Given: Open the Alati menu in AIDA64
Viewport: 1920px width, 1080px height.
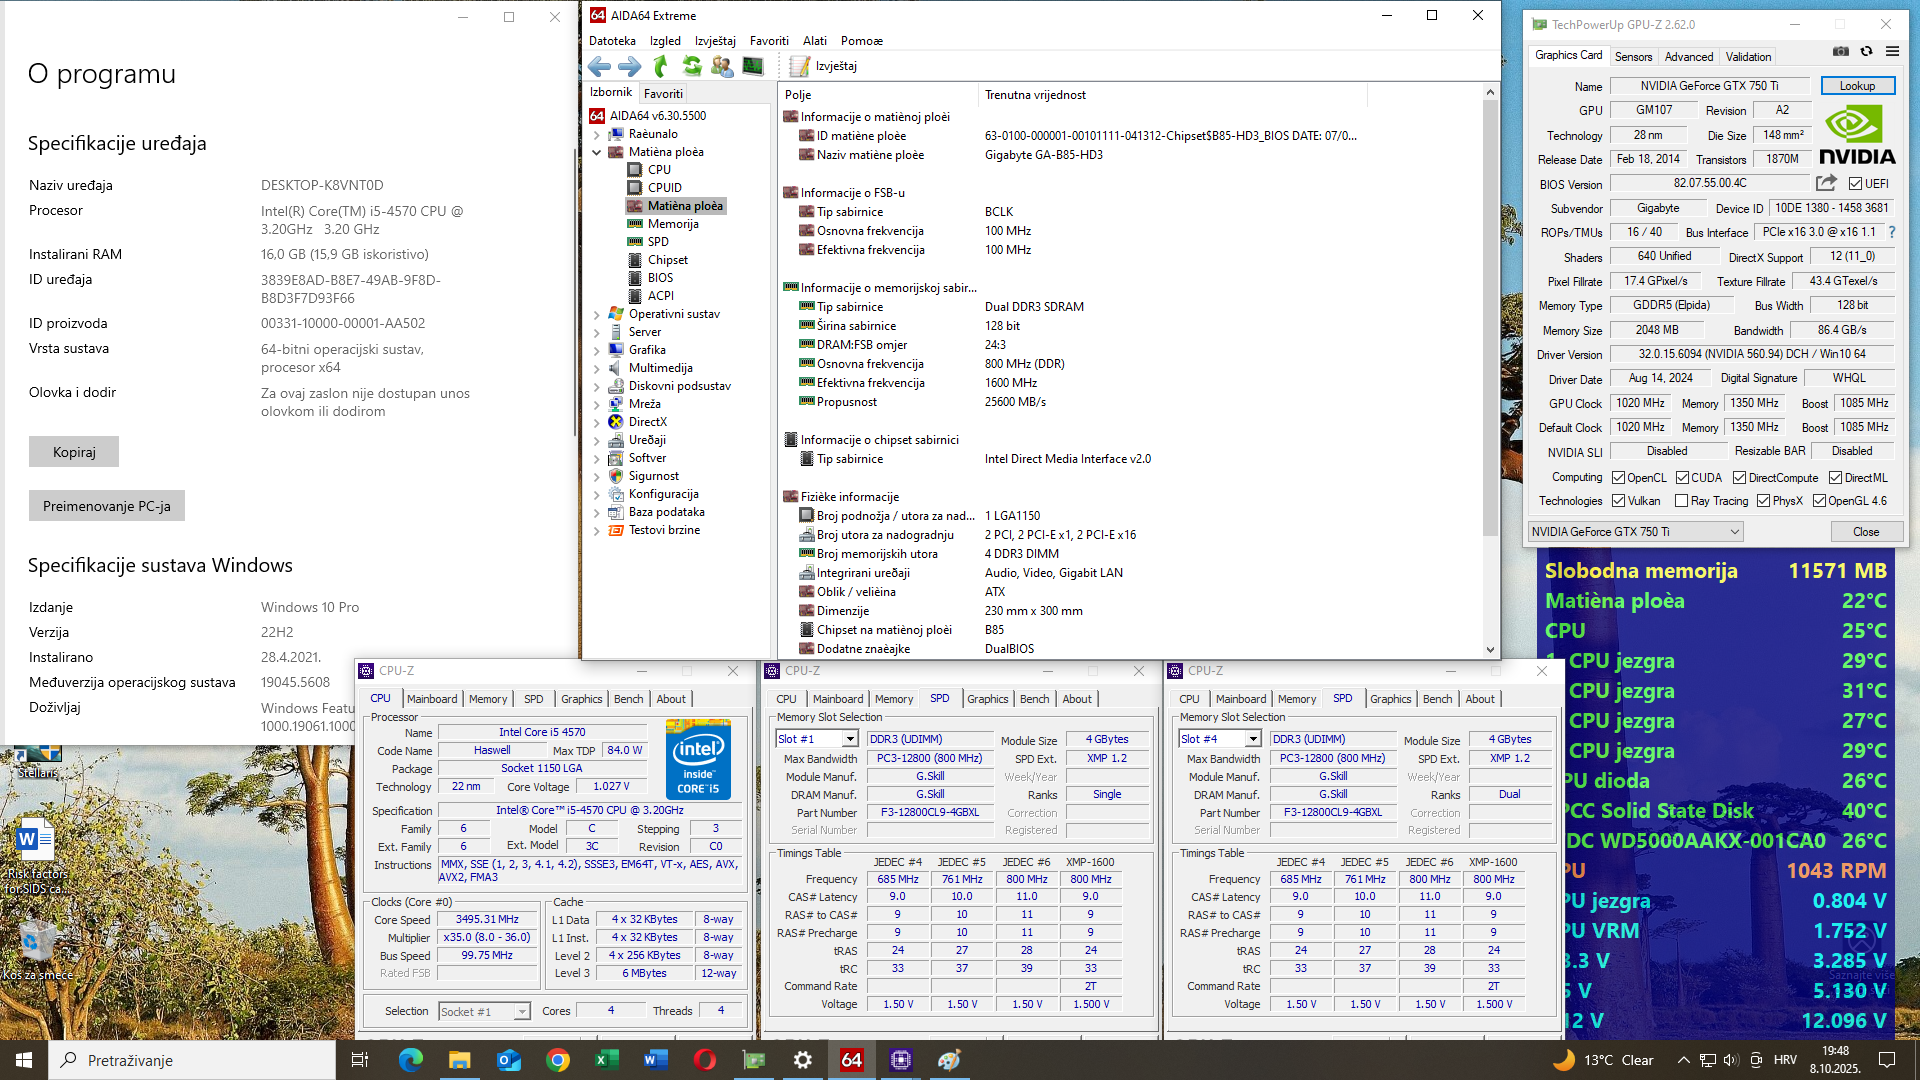Looking at the screenshot, I should point(814,41).
